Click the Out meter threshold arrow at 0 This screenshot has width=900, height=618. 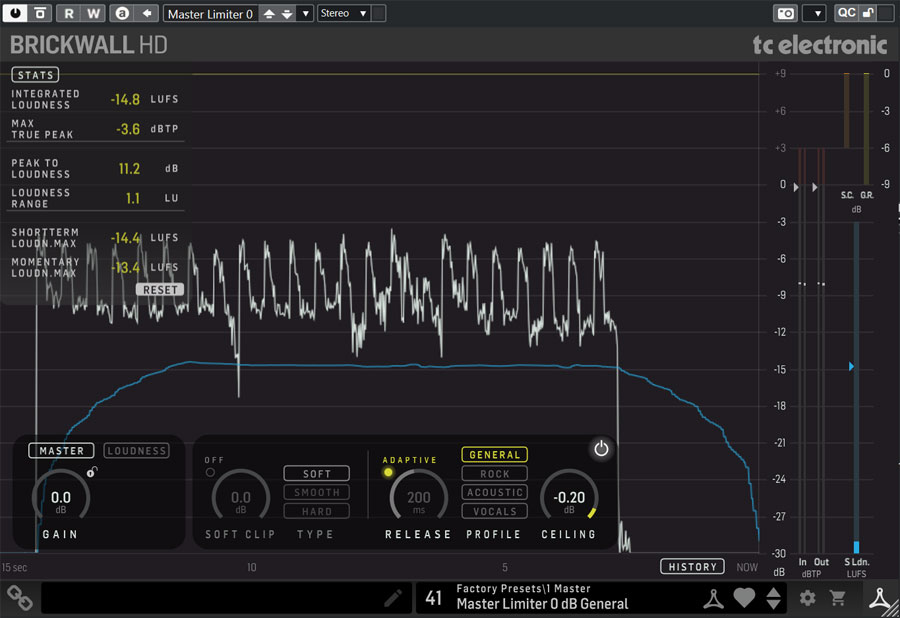(x=815, y=187)
